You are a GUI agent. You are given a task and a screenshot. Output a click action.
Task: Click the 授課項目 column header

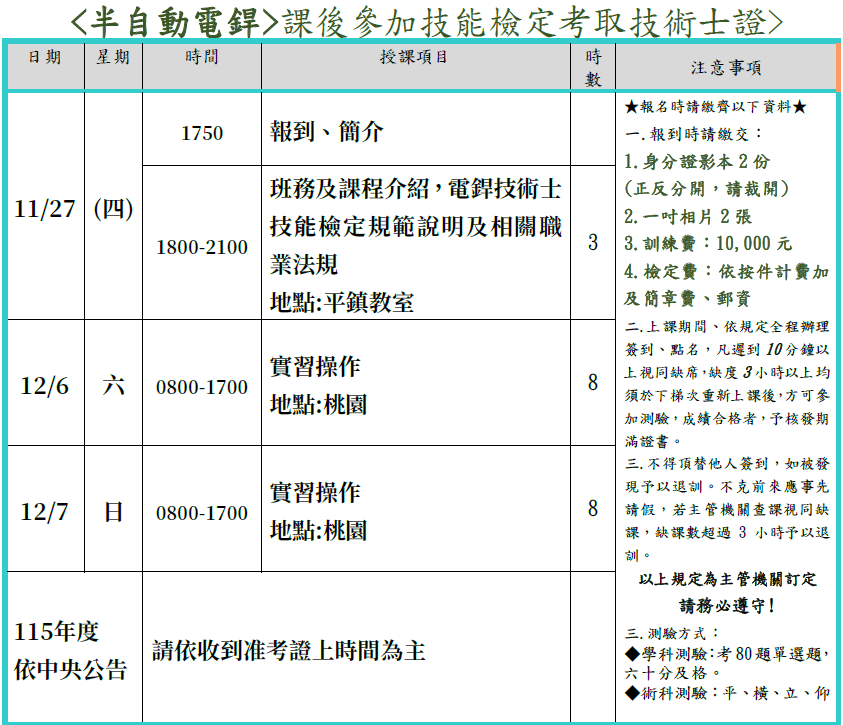(x=415, y=58)
